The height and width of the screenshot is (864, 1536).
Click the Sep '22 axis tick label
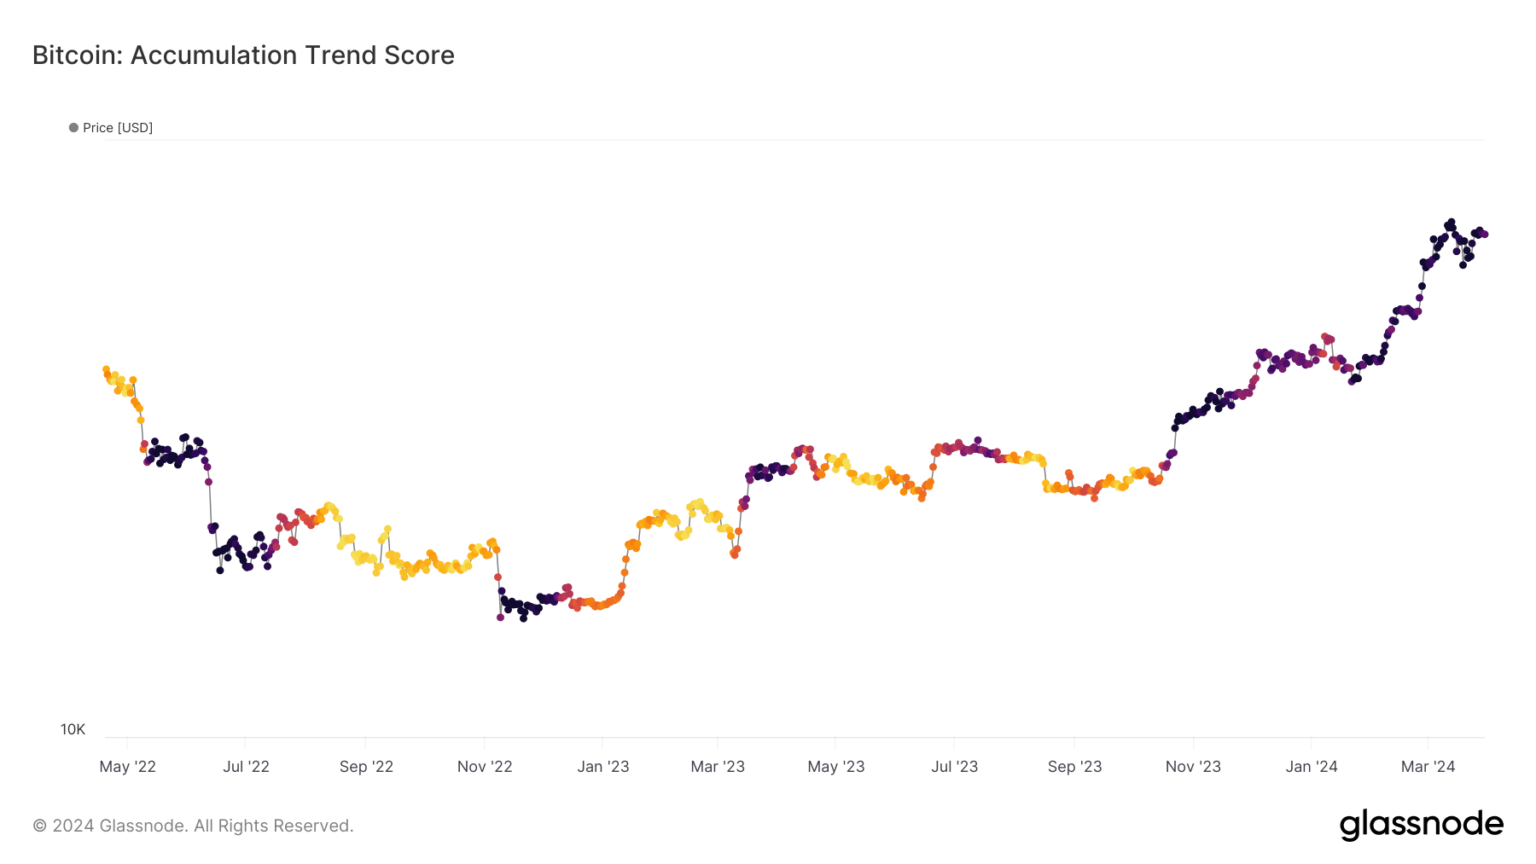[366, 767]
